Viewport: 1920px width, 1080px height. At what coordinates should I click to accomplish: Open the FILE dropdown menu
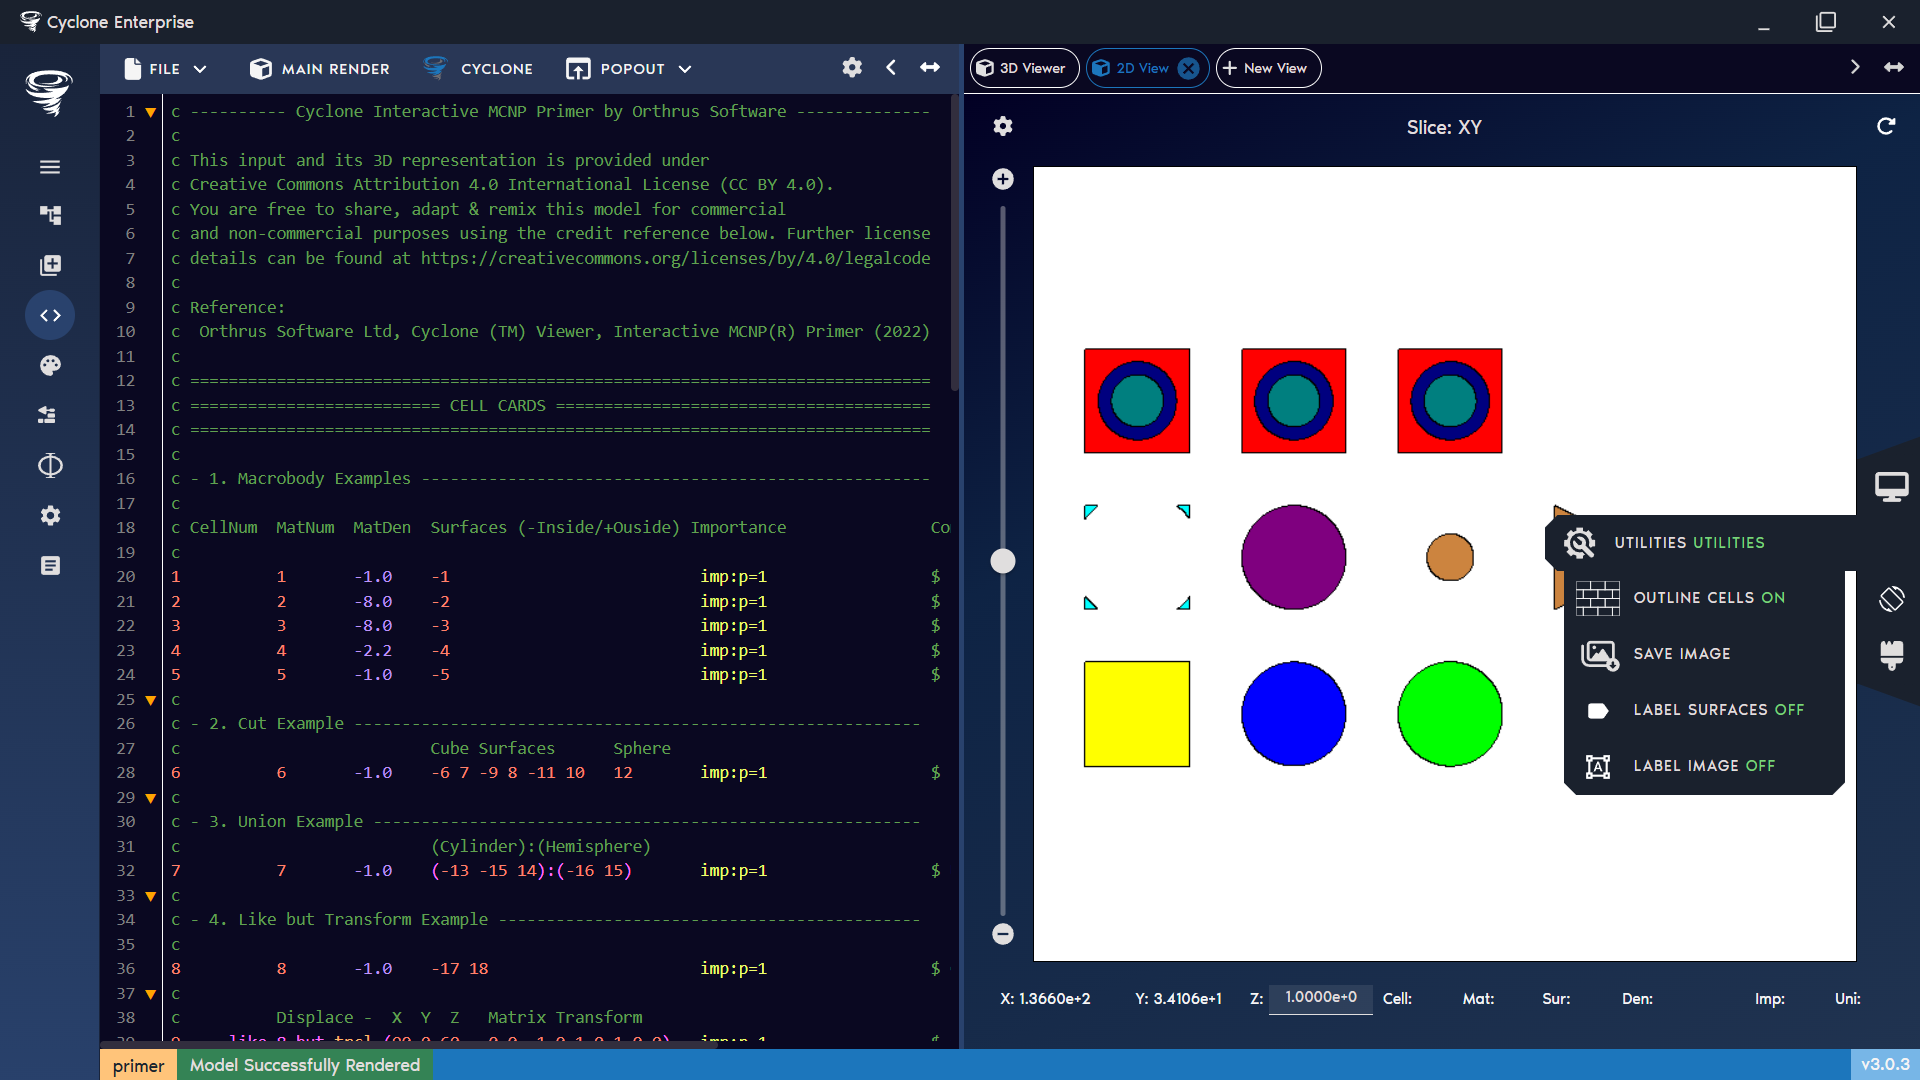[x=164, y=68]
